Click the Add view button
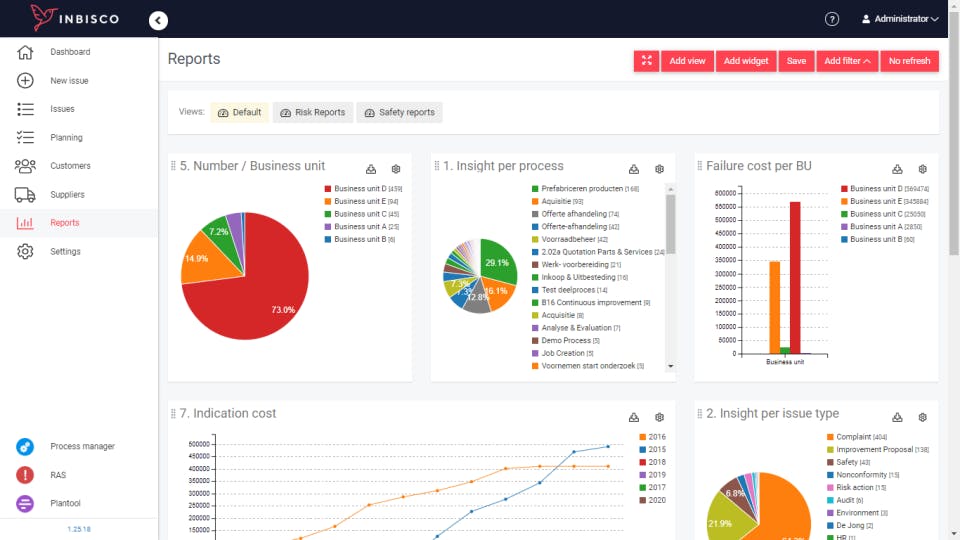The image size is (960, 540). click(x=687, y=61)
